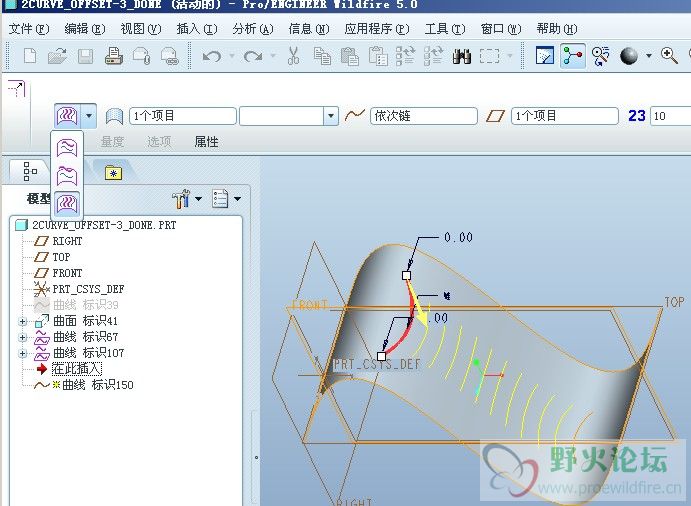Select PRT_CSYS_DEF in model tree
This screenshot has width=691, height=506.
click(x=88, y=289)
